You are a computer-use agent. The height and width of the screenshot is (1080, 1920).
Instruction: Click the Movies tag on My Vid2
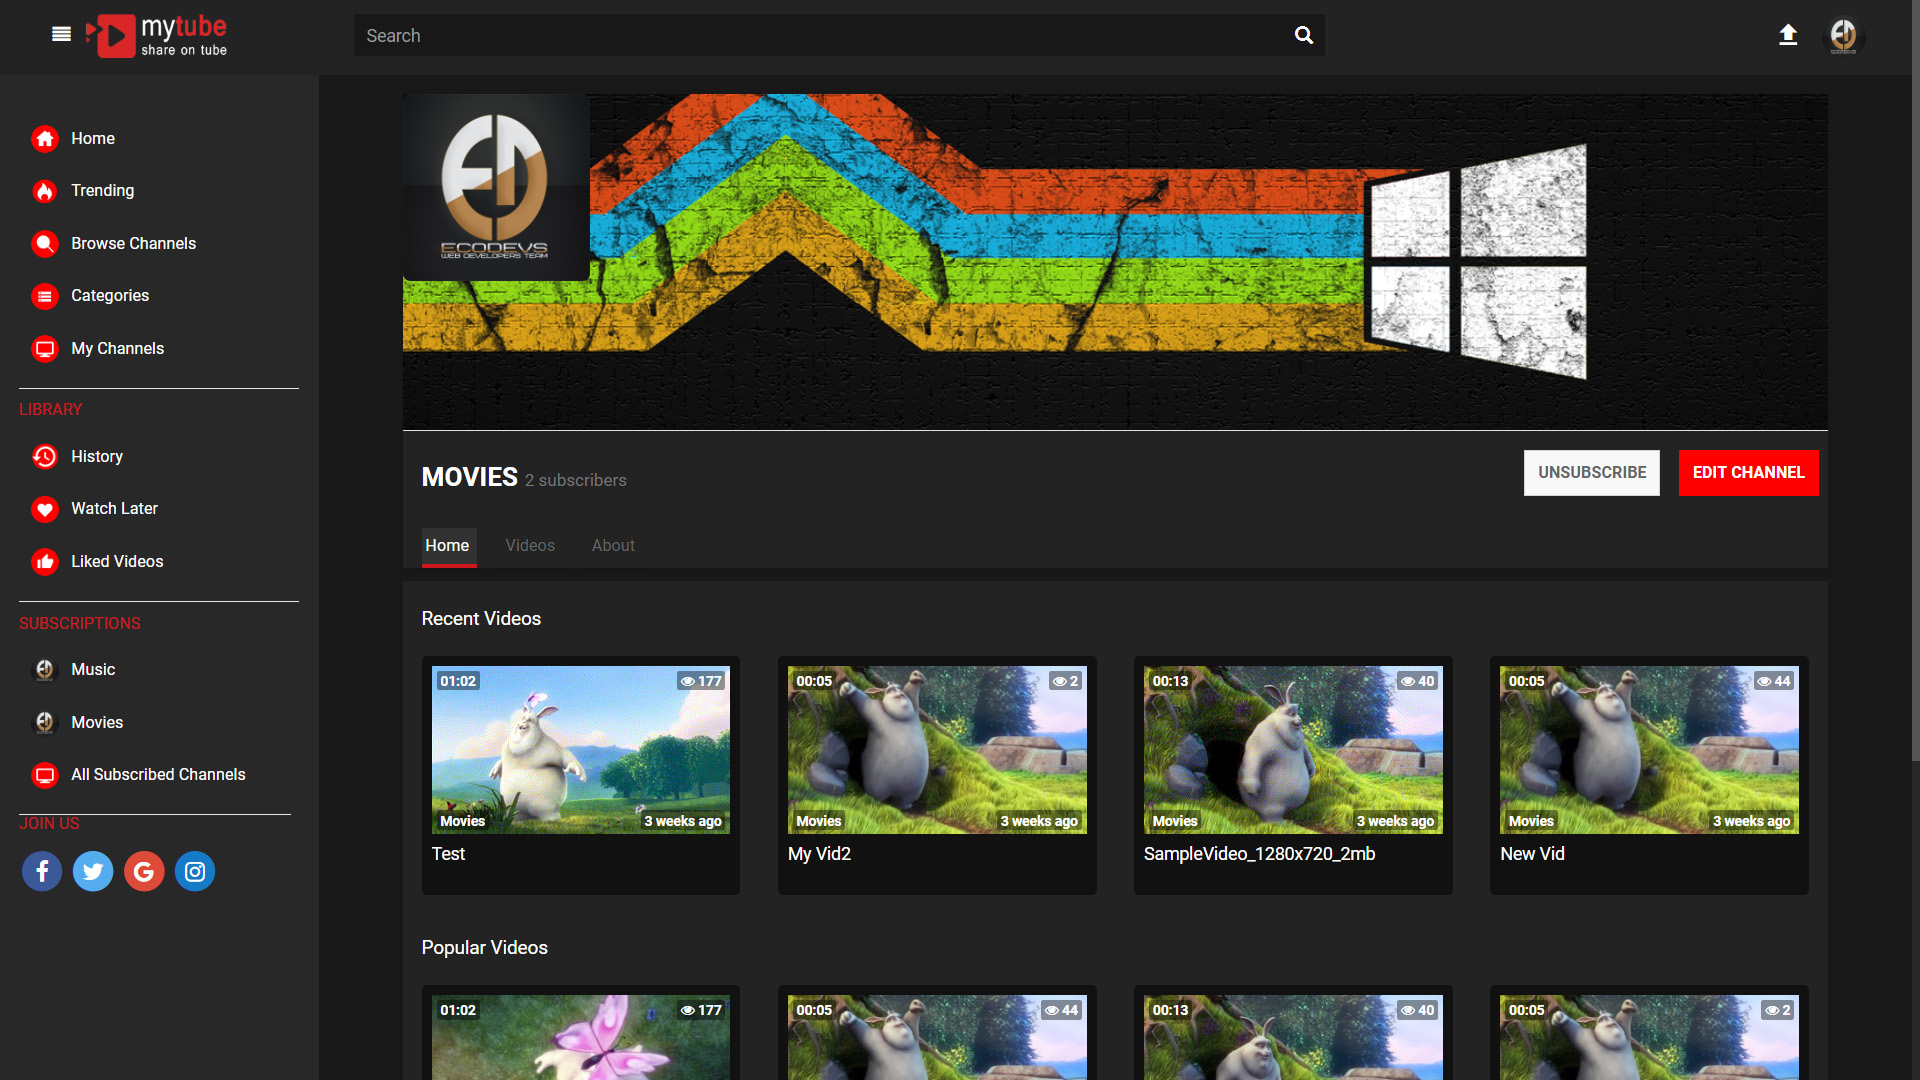[x=818, y=821]
